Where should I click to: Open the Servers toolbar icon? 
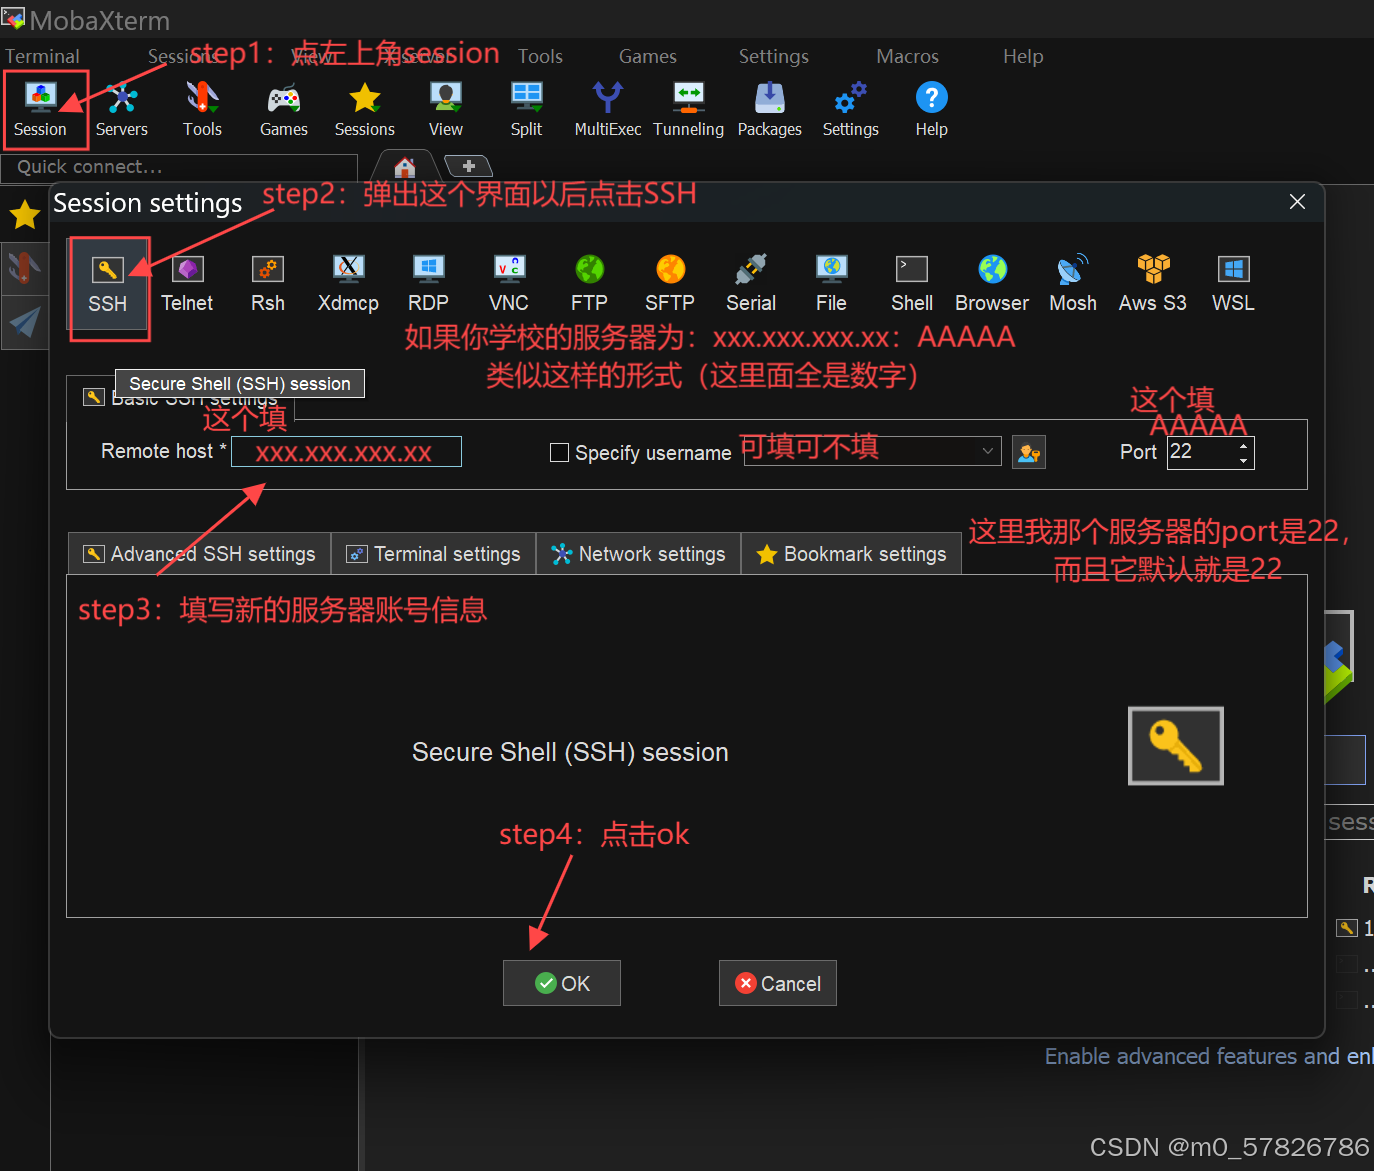coord(122,110)
